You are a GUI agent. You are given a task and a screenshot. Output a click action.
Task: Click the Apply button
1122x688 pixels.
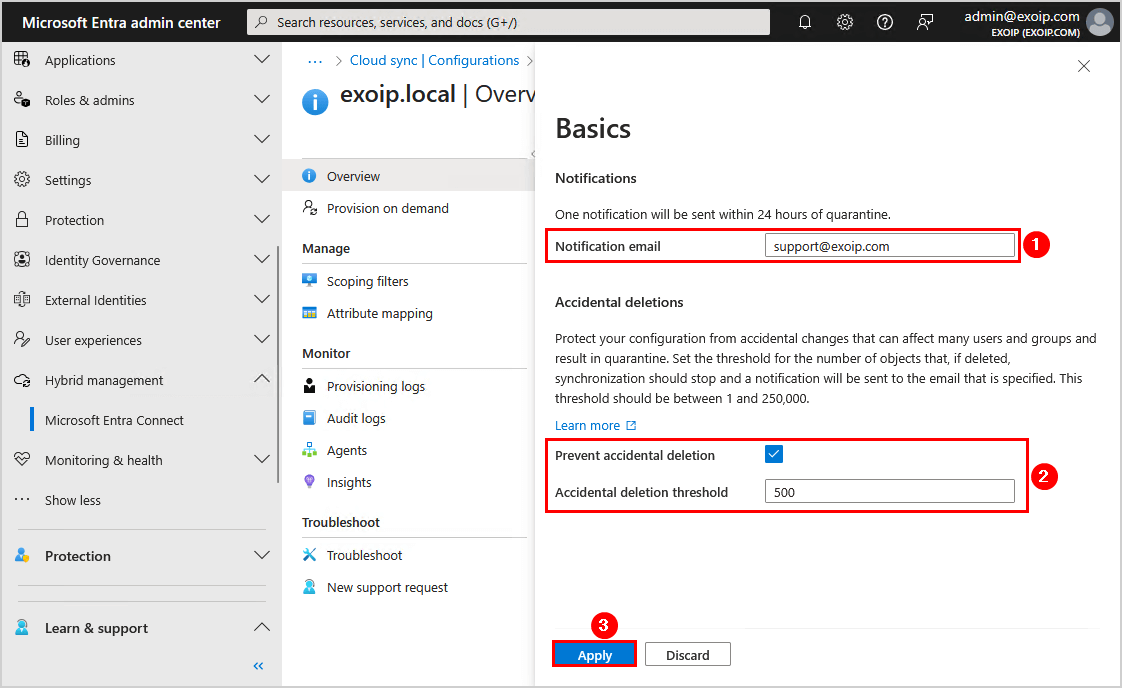(x=595, y=654)
